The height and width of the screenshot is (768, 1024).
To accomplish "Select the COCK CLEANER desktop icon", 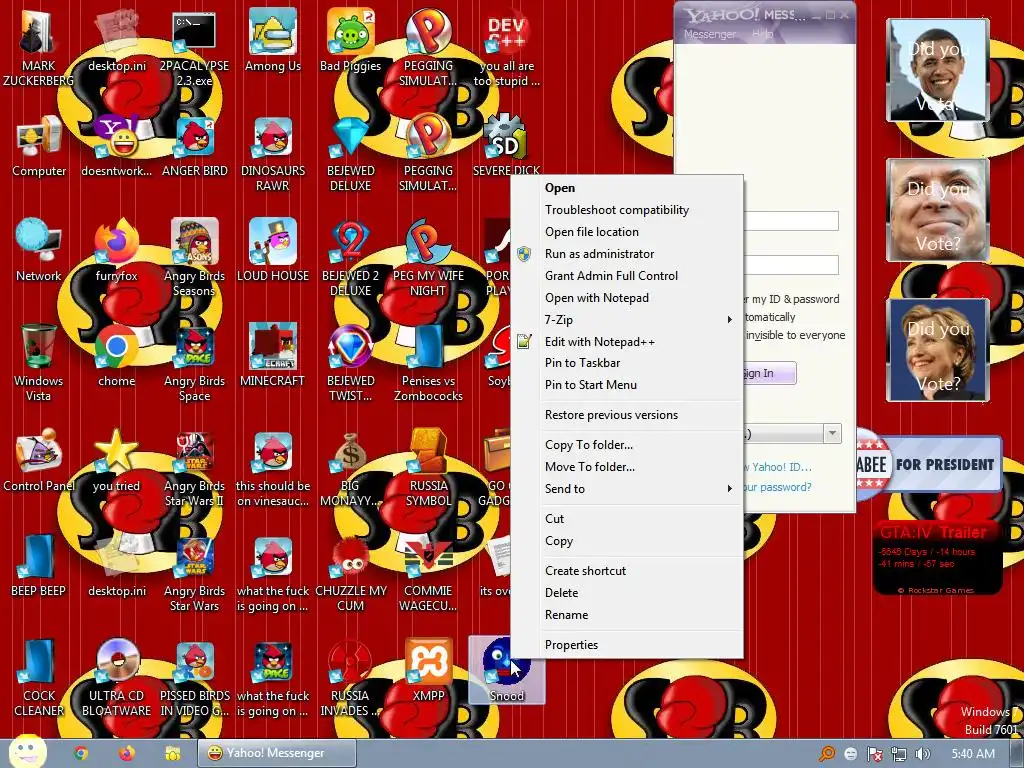I will tap(39, 678).
